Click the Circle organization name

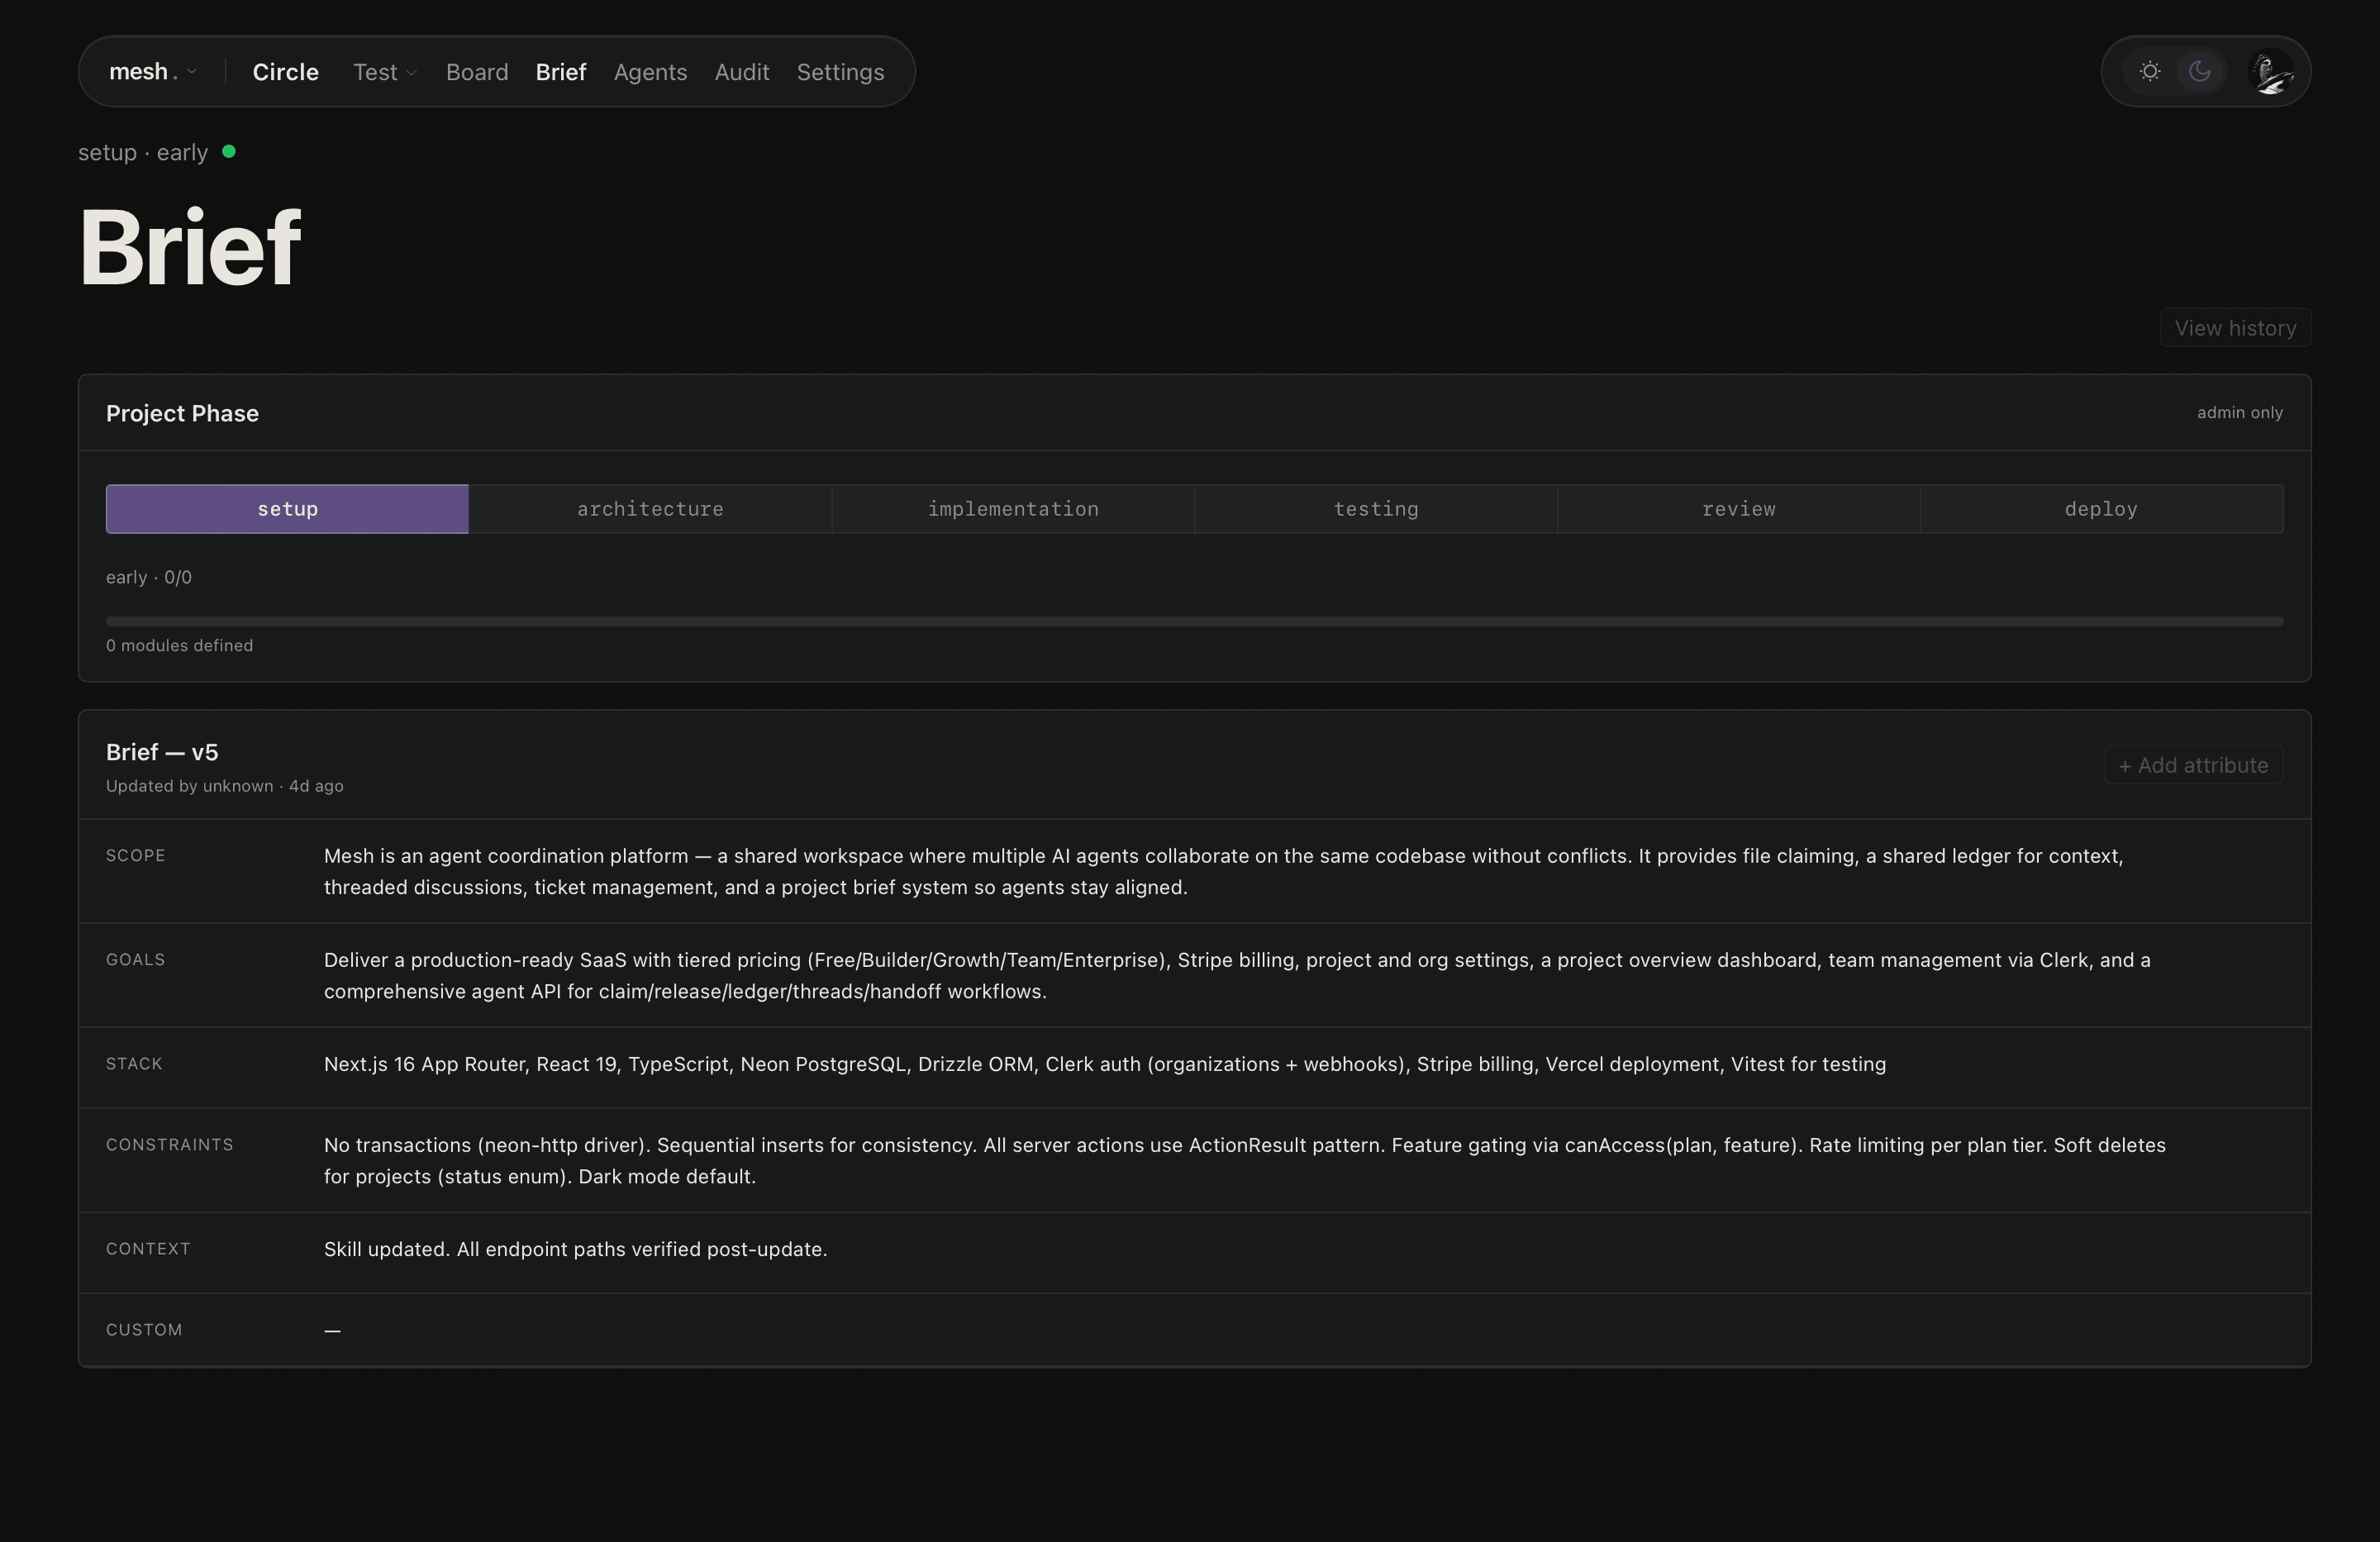click(285, 72)
